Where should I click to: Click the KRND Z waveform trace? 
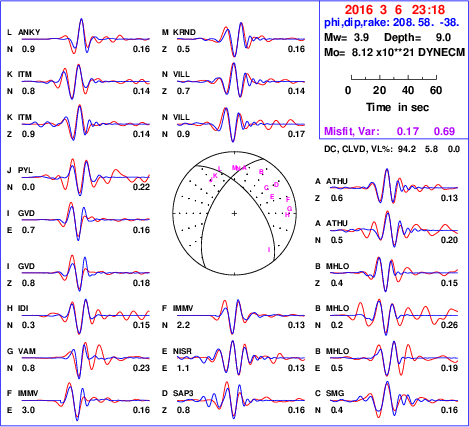point(241,39)
